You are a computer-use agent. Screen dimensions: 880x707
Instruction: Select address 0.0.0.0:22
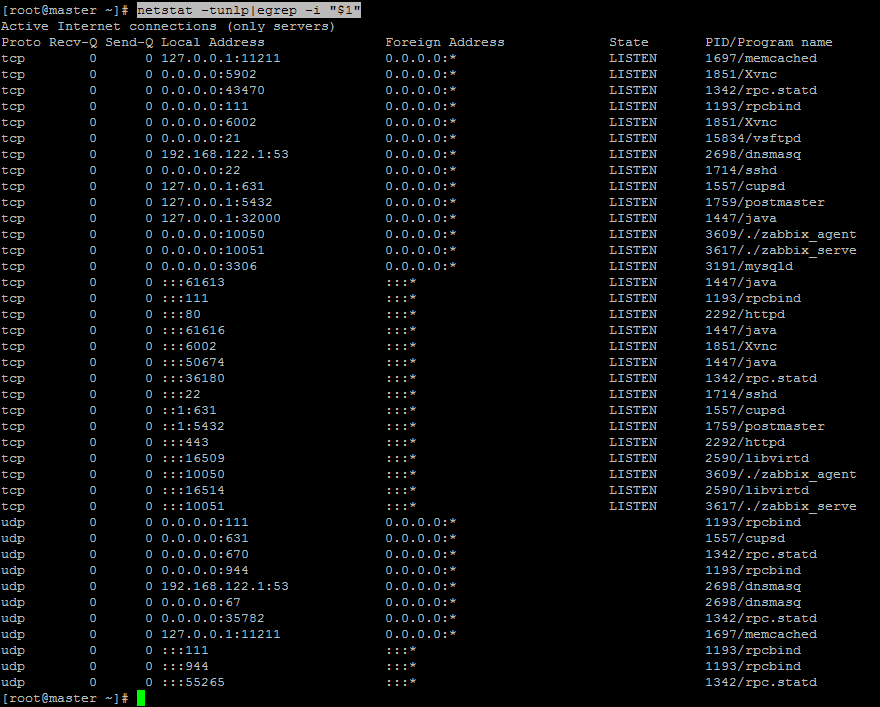201,171
